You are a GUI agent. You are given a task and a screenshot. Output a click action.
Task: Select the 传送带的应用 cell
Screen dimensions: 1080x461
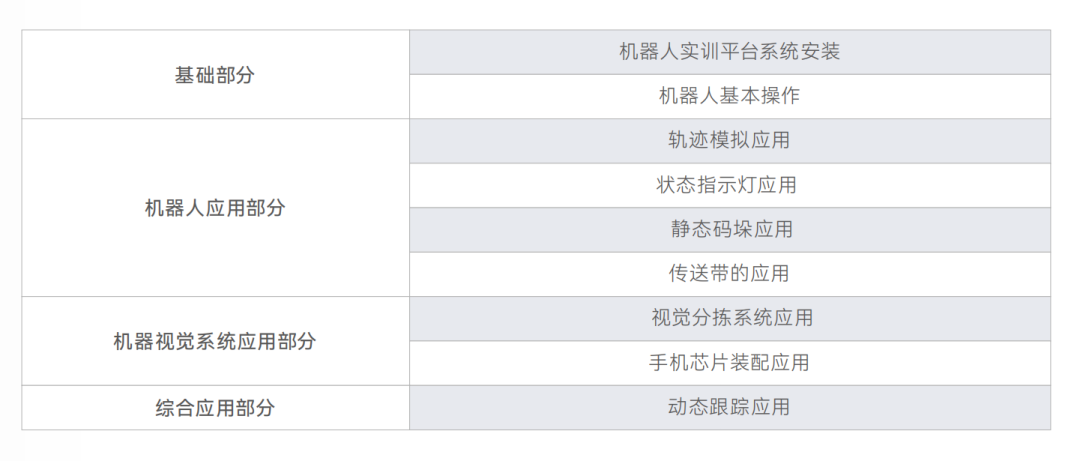point(729,274)
